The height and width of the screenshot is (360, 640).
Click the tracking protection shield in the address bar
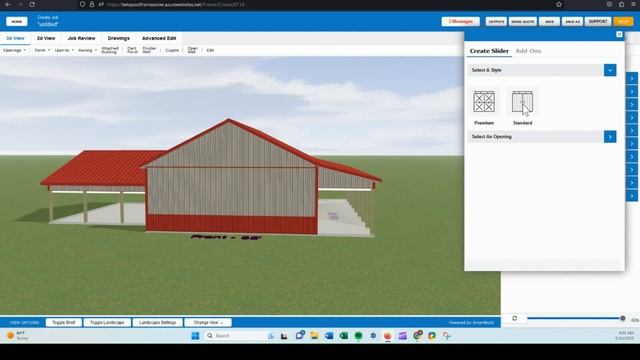pos(82,4)
